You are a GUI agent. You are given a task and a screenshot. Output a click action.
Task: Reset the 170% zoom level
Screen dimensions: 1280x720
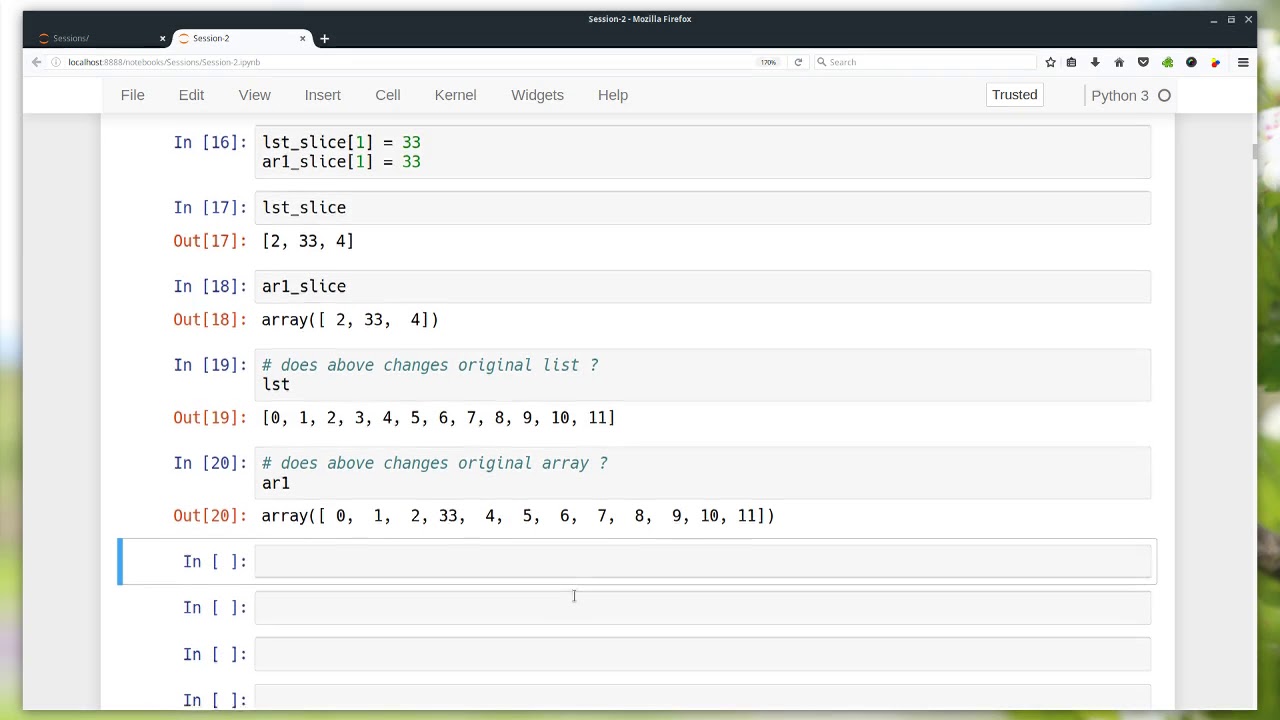[768, 62]
